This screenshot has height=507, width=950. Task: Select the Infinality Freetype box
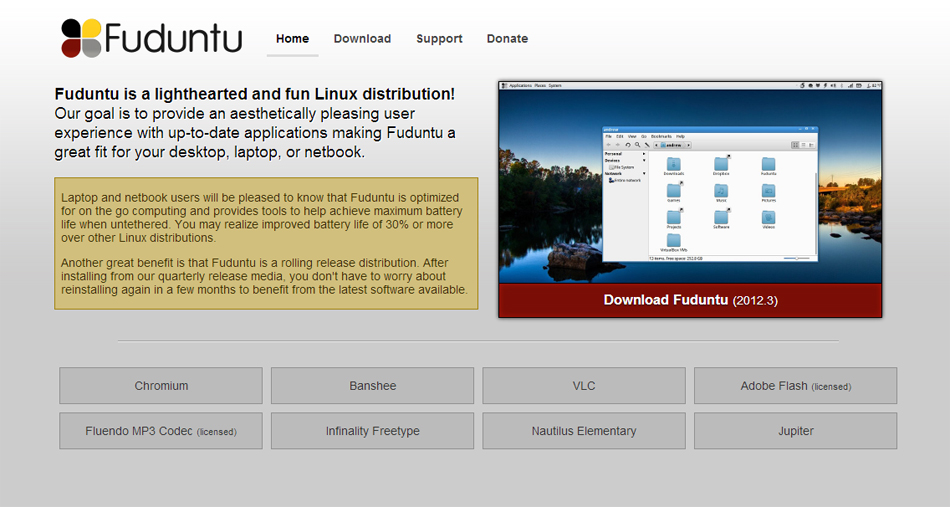click(x=373, y=431)
